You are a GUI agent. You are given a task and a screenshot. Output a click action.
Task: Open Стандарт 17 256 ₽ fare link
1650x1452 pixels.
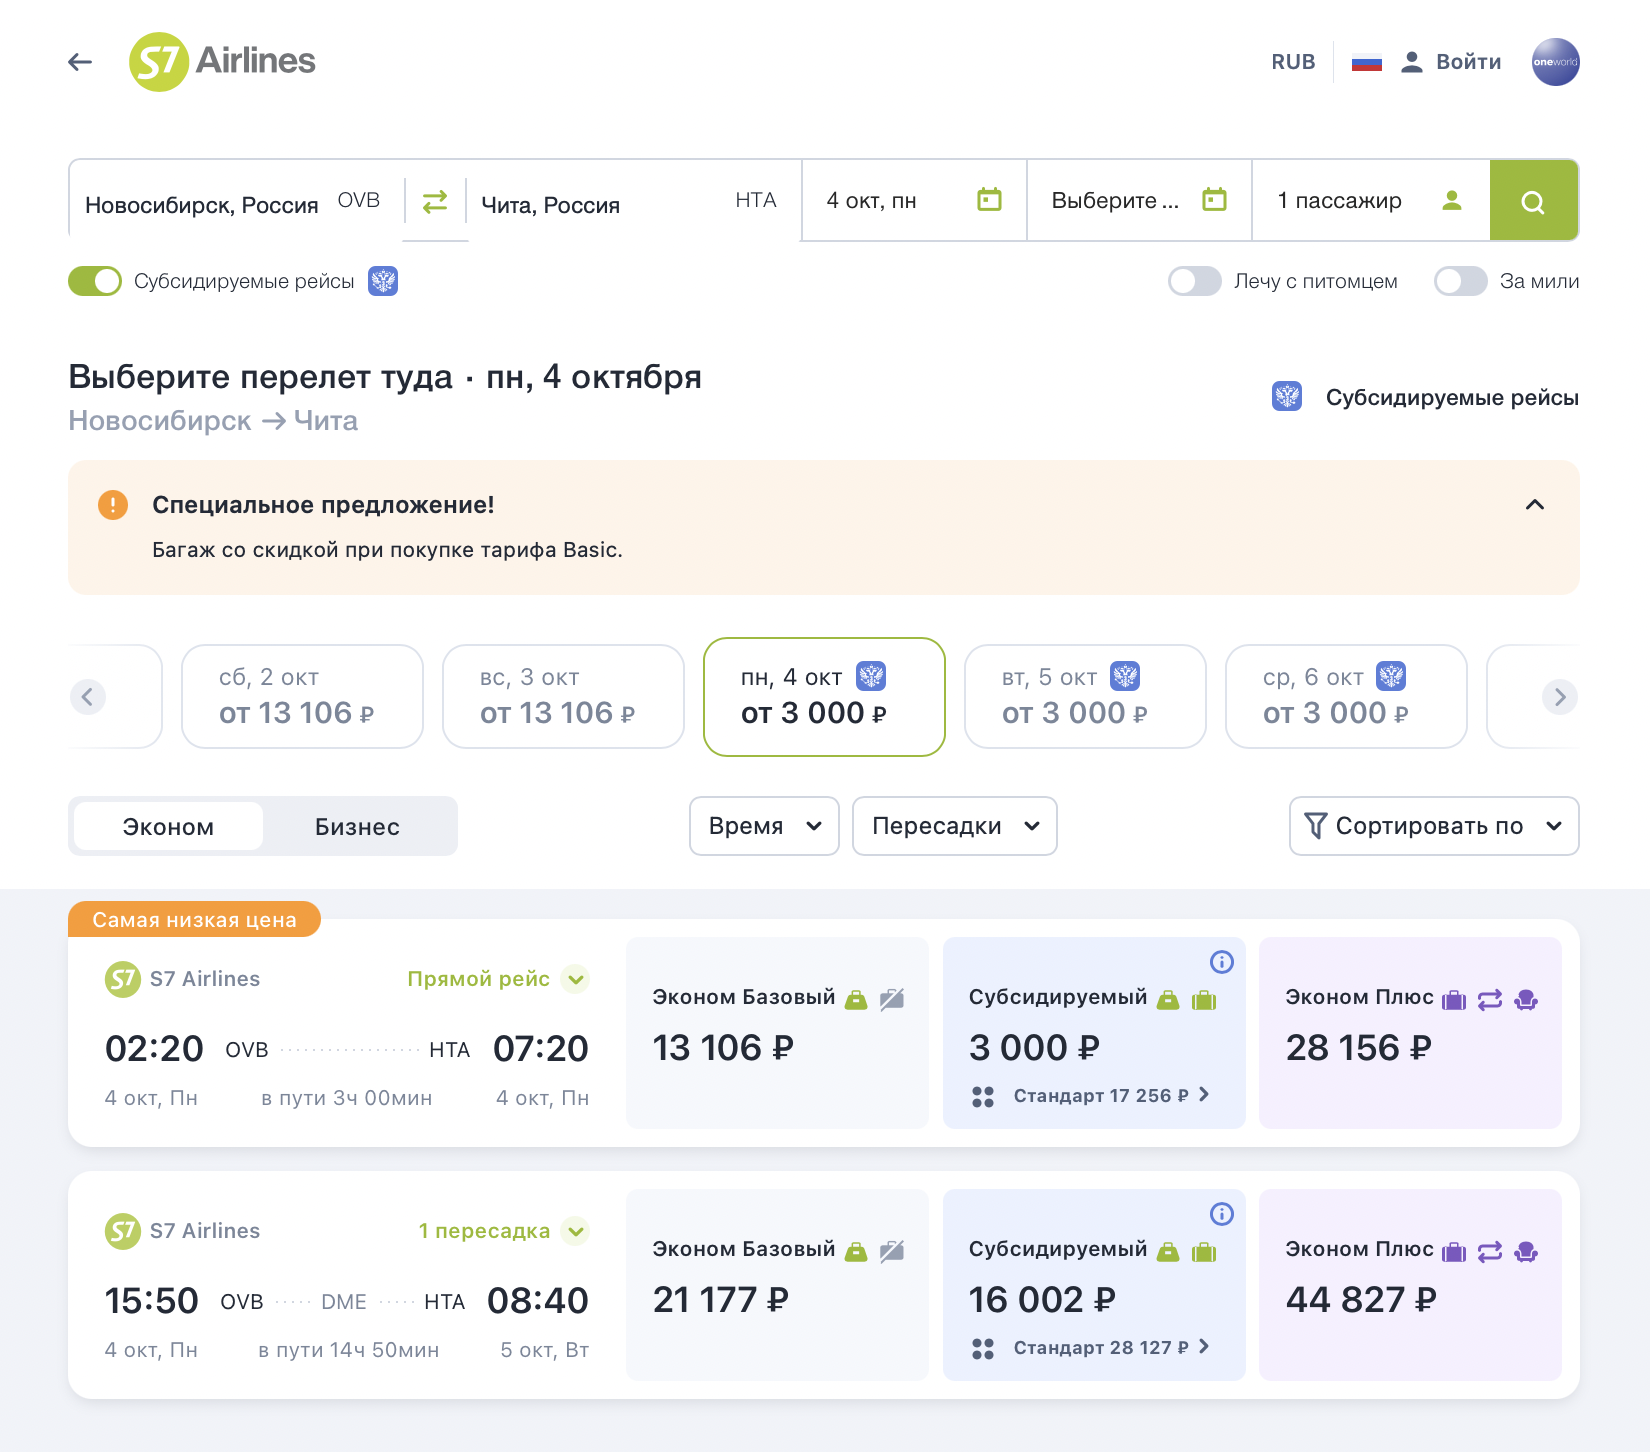[1112, 1096]
